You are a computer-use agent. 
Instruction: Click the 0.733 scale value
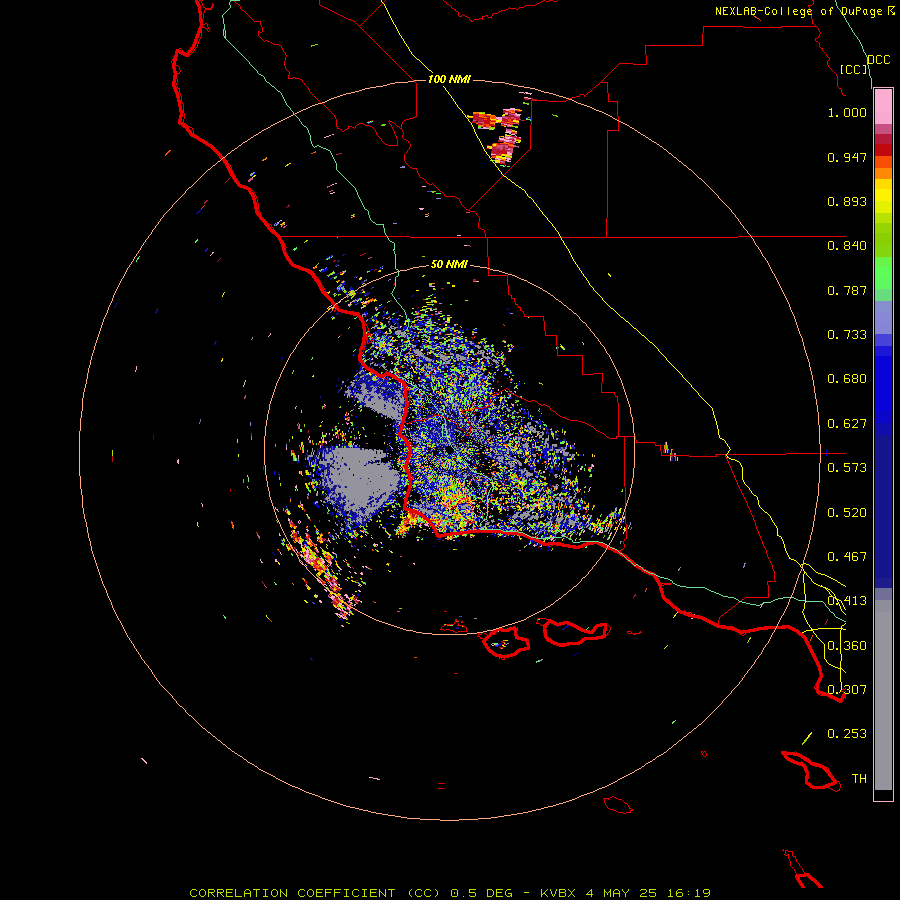[x=847, y=335]
